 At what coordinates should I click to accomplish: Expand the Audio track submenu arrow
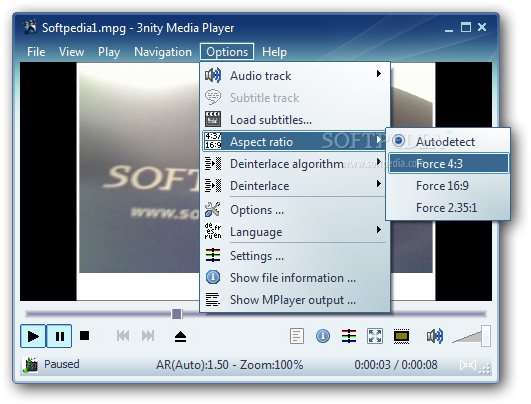coord(379,73)
